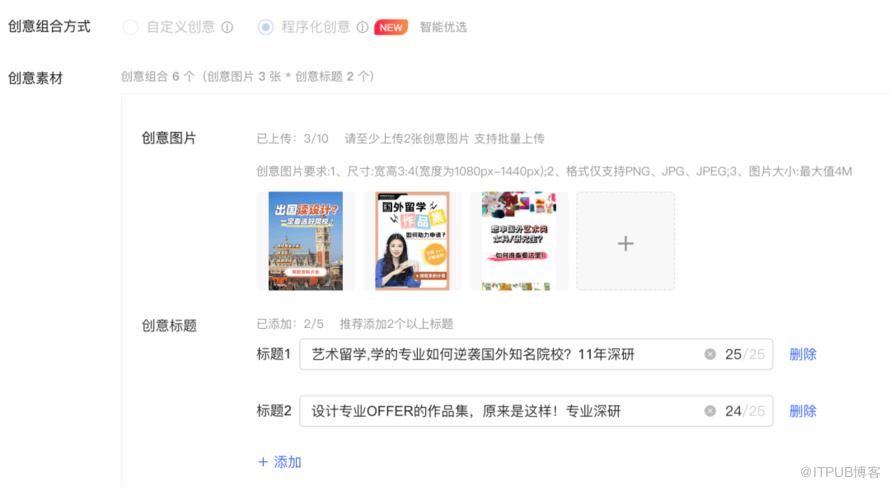Image resolution: width=890 pixels, height=487 pixels.
Task: Click the red NEW badge
Action: click(x=391, y=27)
